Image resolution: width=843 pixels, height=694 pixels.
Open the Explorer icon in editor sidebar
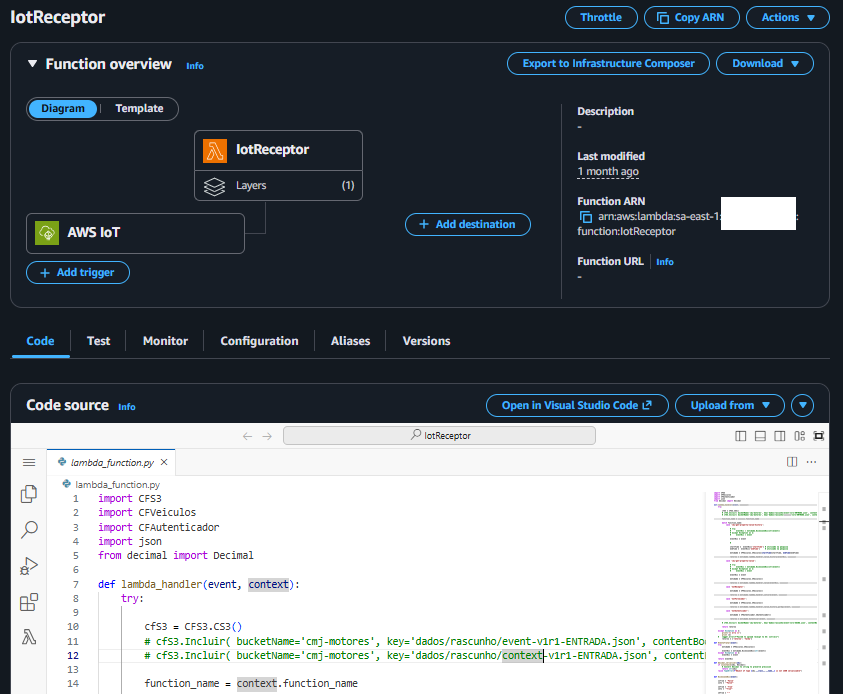[x=29, y=493]
